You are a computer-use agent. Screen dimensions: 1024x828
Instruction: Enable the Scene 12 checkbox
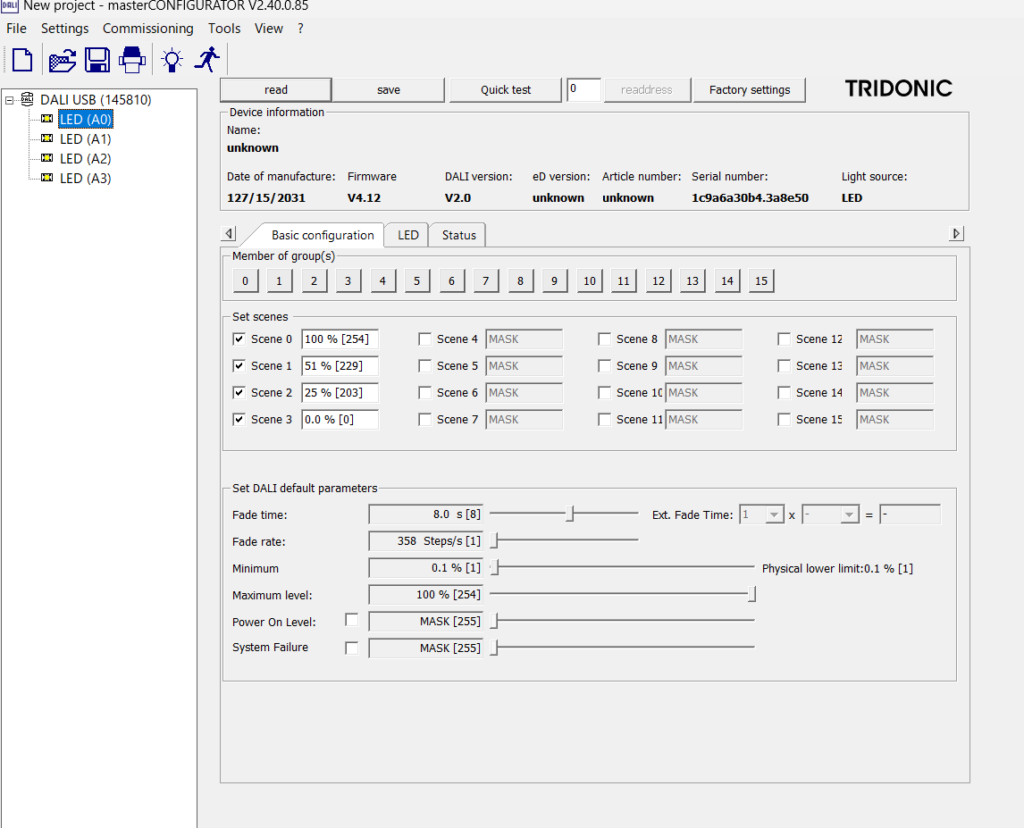pos(784,339)
